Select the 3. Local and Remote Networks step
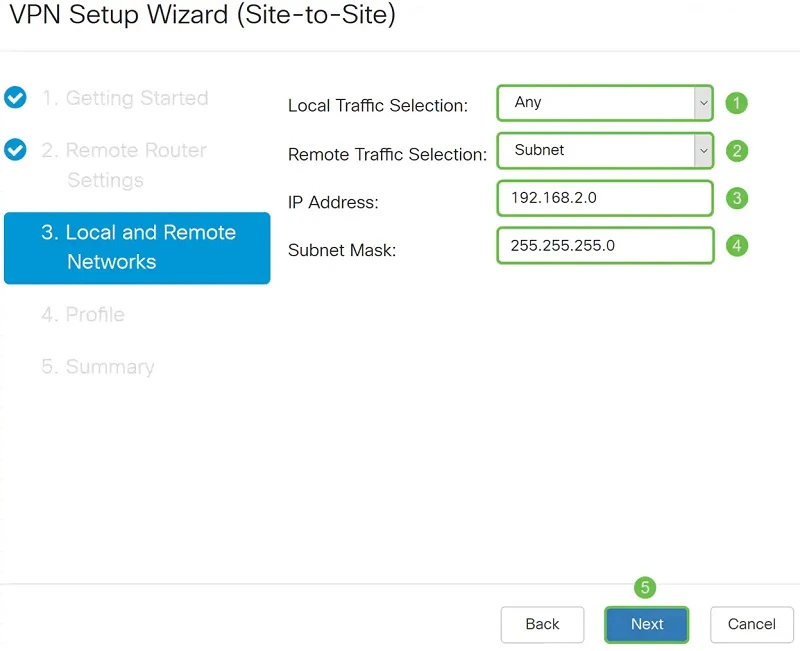 137,248
